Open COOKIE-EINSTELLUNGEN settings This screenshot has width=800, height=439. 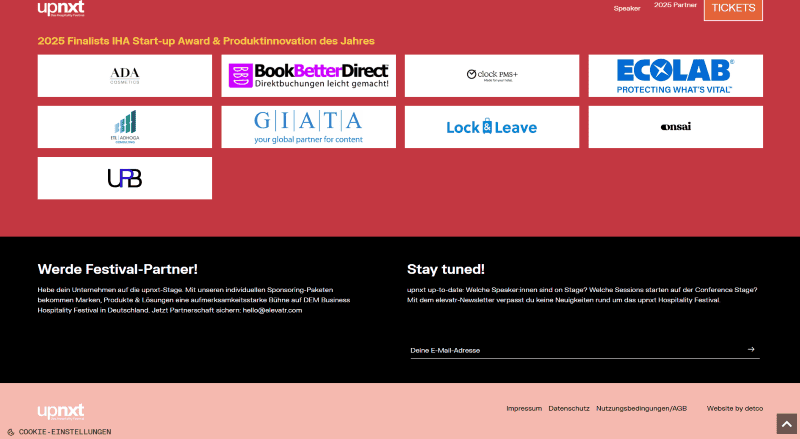pyautogui.click(x=65, y=432)
